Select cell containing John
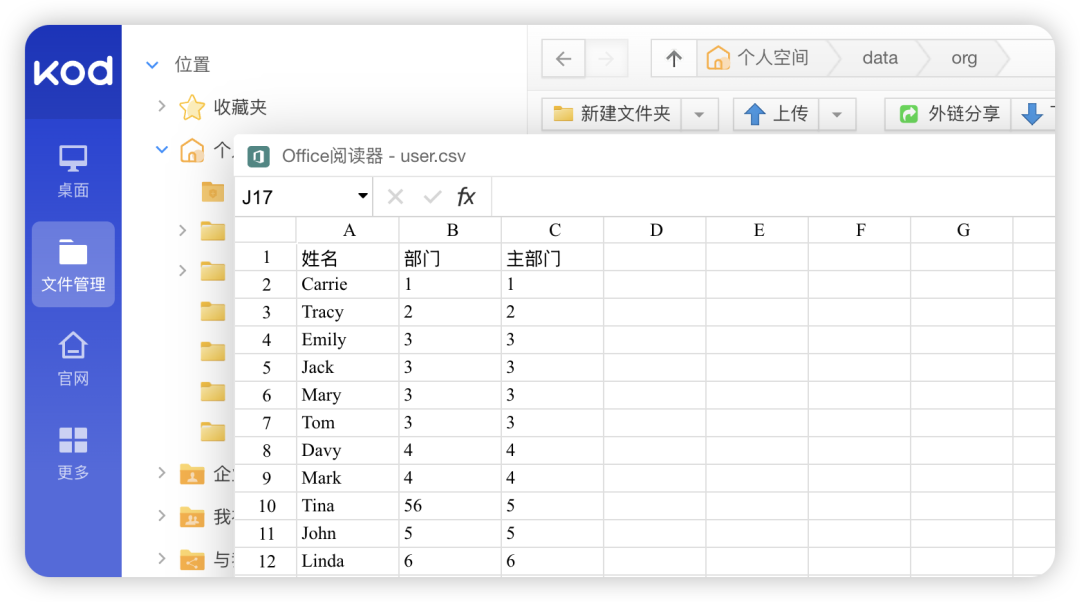 click(348, 534)
